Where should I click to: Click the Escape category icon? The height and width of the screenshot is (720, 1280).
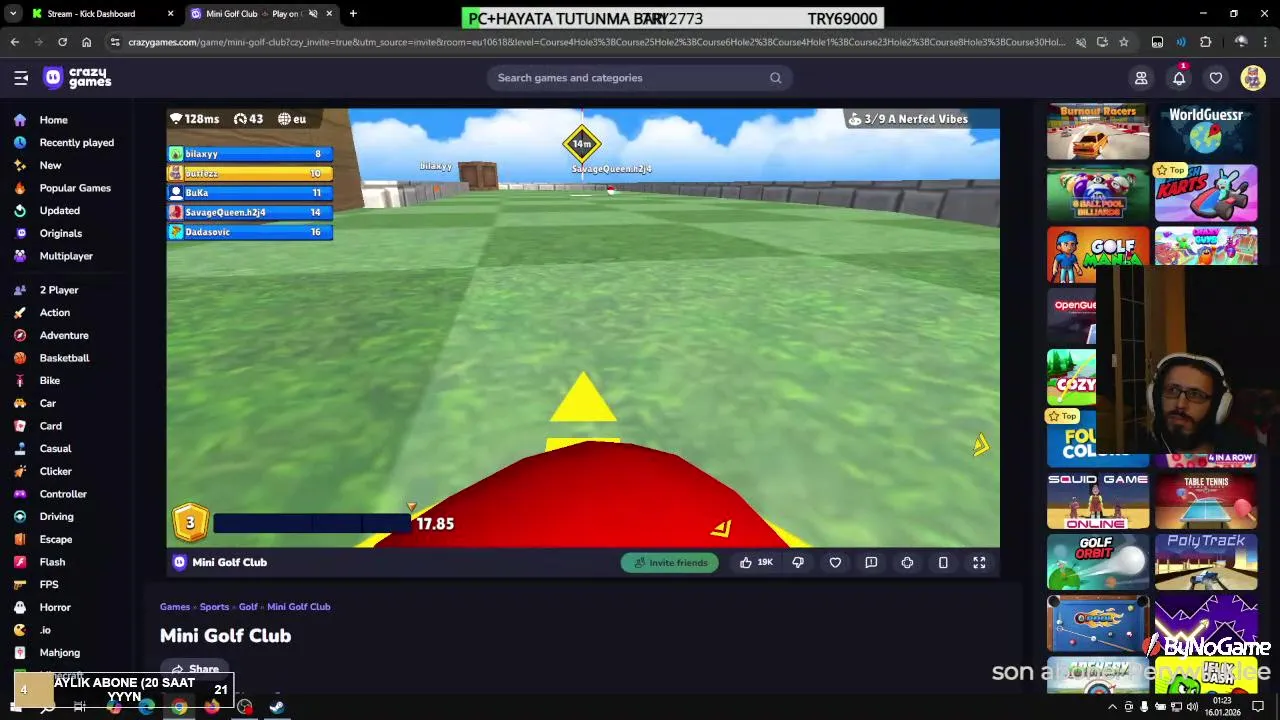[x=20, y=539]
